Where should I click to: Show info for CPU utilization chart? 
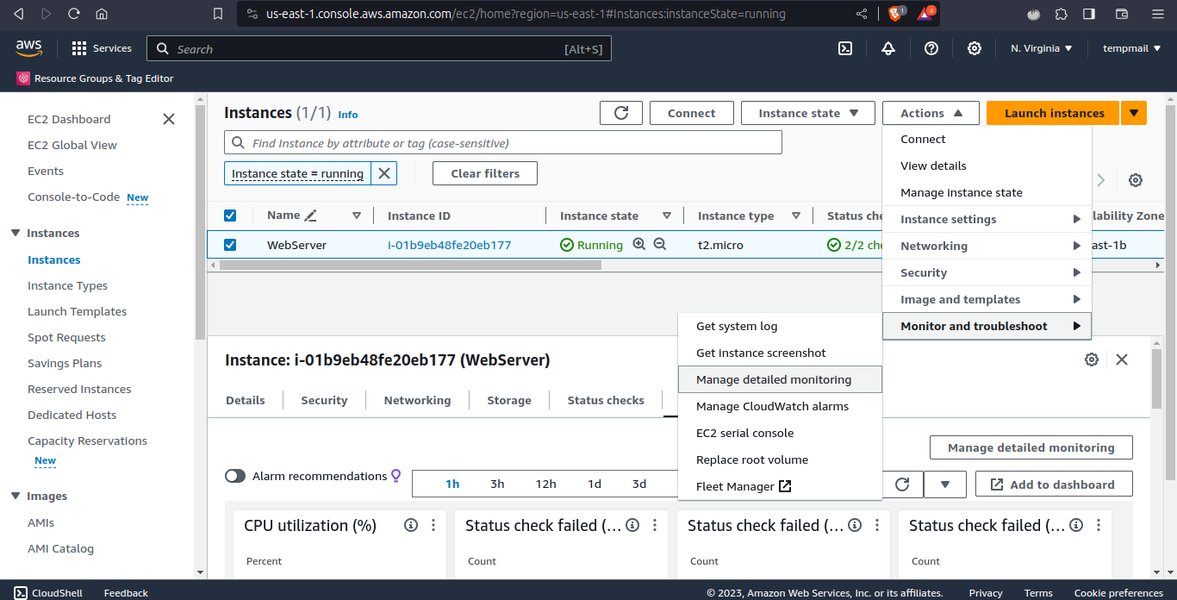coord(411,525)
